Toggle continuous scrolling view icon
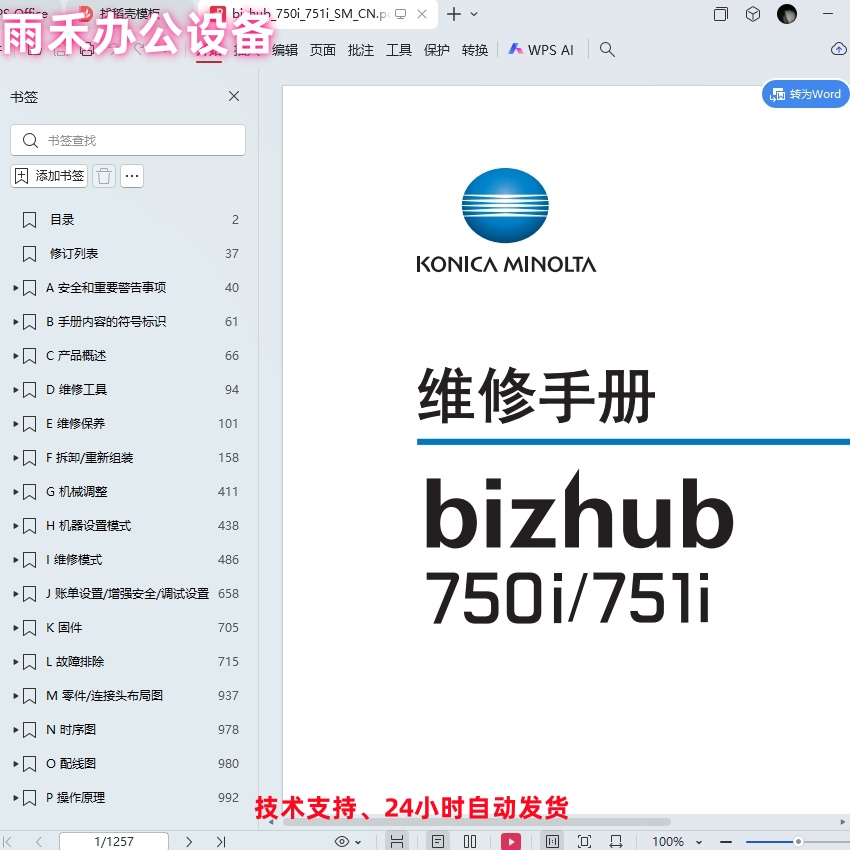Screen dimensions: 850x850 [x=397, y=841]
